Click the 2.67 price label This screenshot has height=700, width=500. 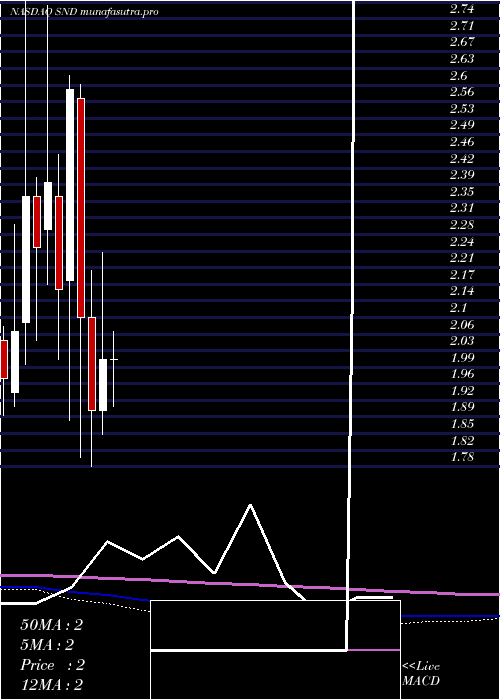pos(462,42)
